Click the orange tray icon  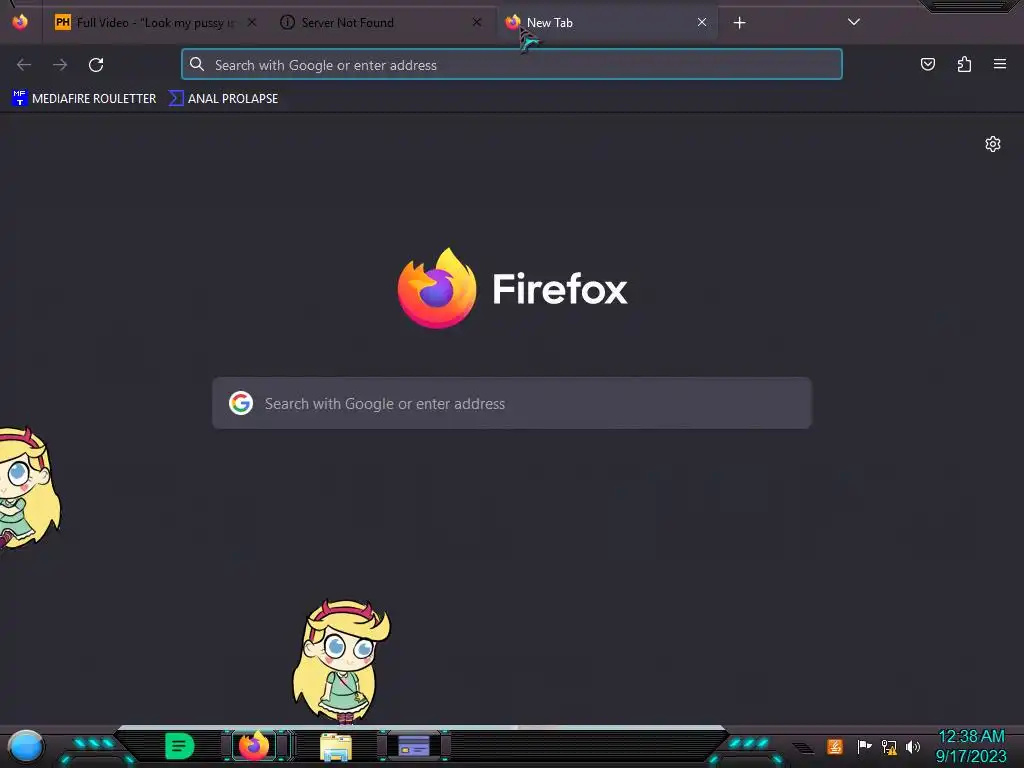click(x=835, y=746)
